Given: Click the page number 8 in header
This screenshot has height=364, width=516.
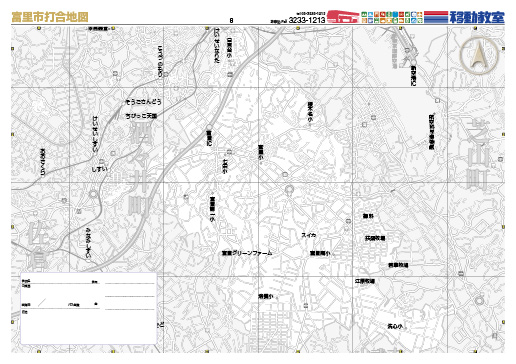Looking at the screenshot, I should (x=231, y=20).
